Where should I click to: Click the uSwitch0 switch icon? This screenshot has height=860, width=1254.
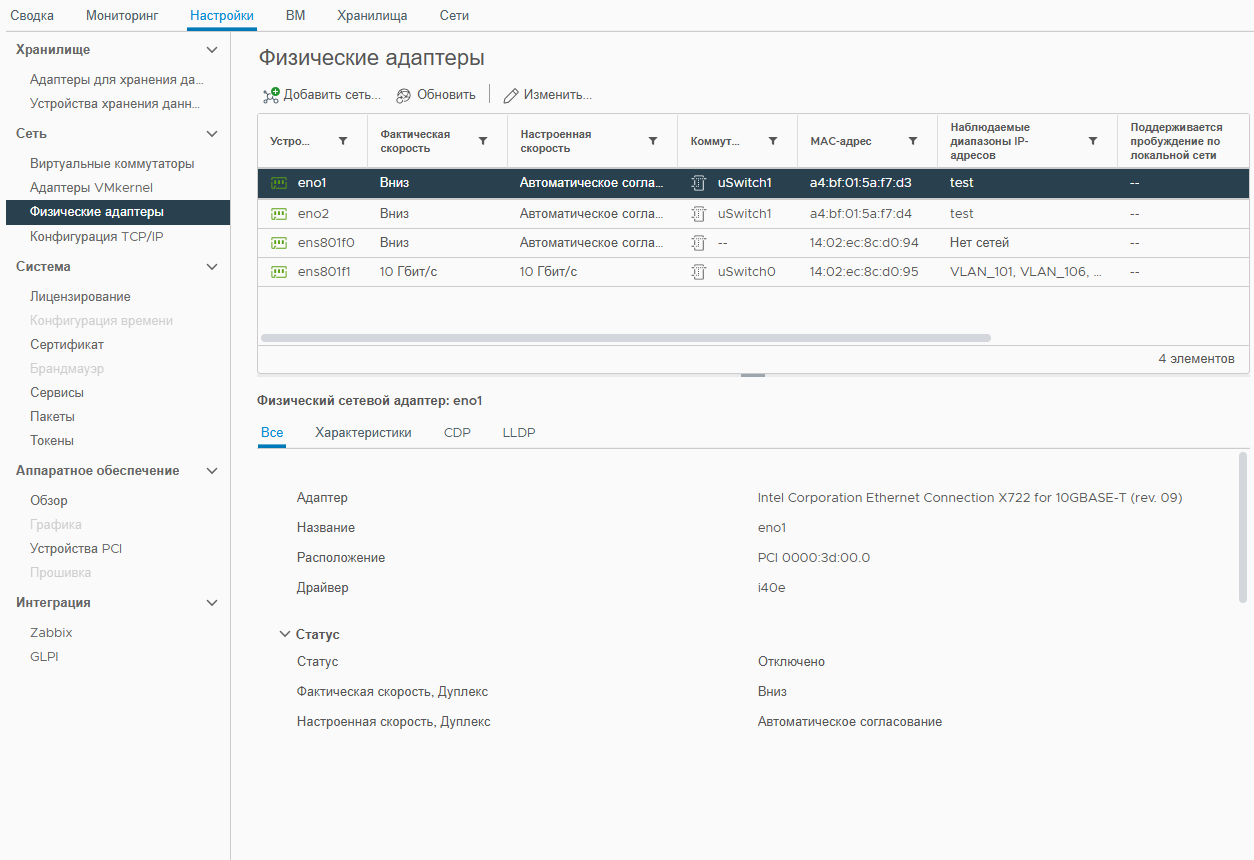[x=699, y=271]
